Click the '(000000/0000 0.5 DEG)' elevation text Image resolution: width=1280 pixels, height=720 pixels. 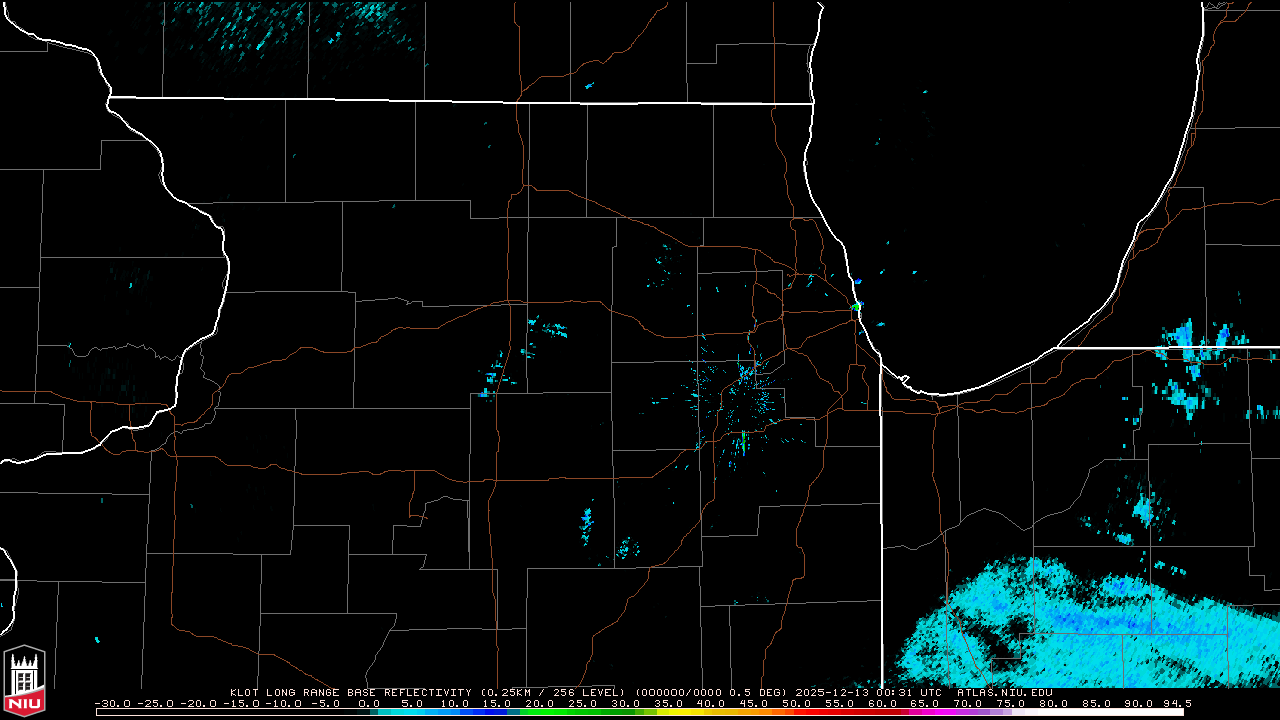[x=712, y=692]
